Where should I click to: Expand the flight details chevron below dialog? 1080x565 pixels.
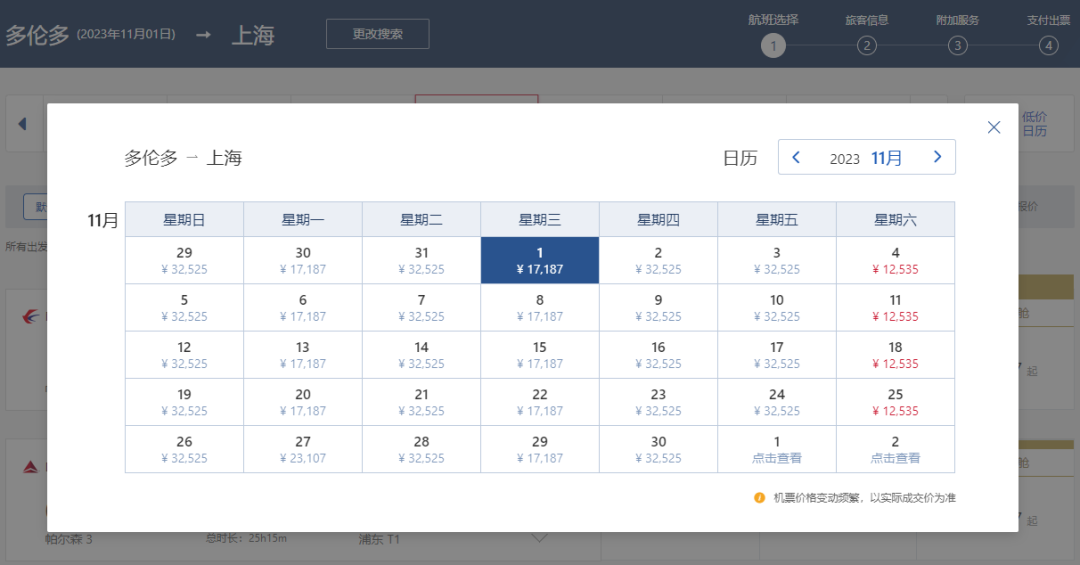click(x=540, y=538)
